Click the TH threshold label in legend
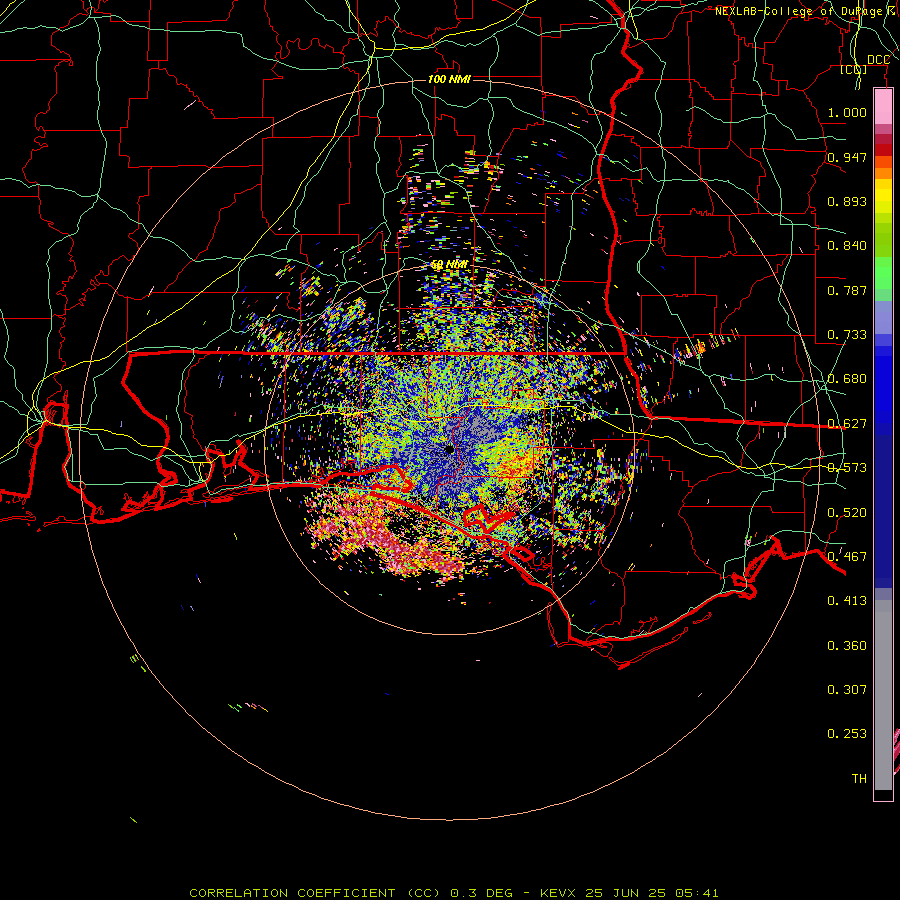 point(859,779)
